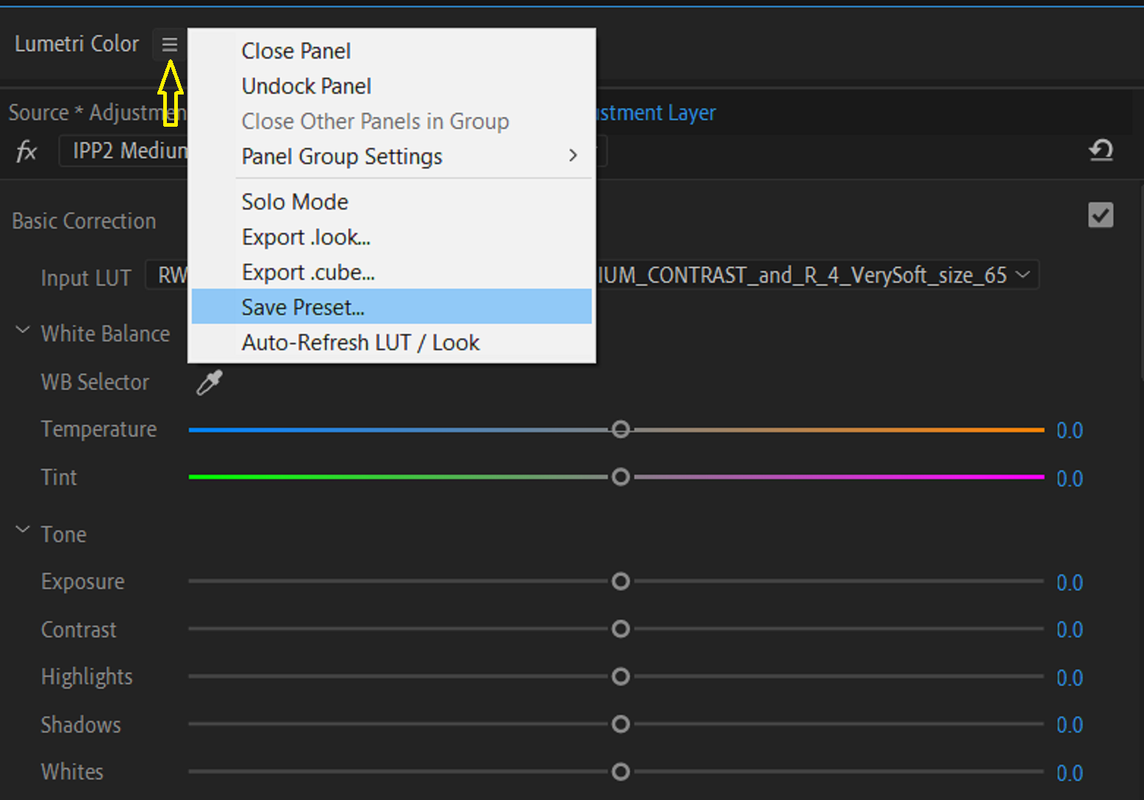Choose Undock Panel from the menu
This screenshot has height=800, width=1144.
392,86
